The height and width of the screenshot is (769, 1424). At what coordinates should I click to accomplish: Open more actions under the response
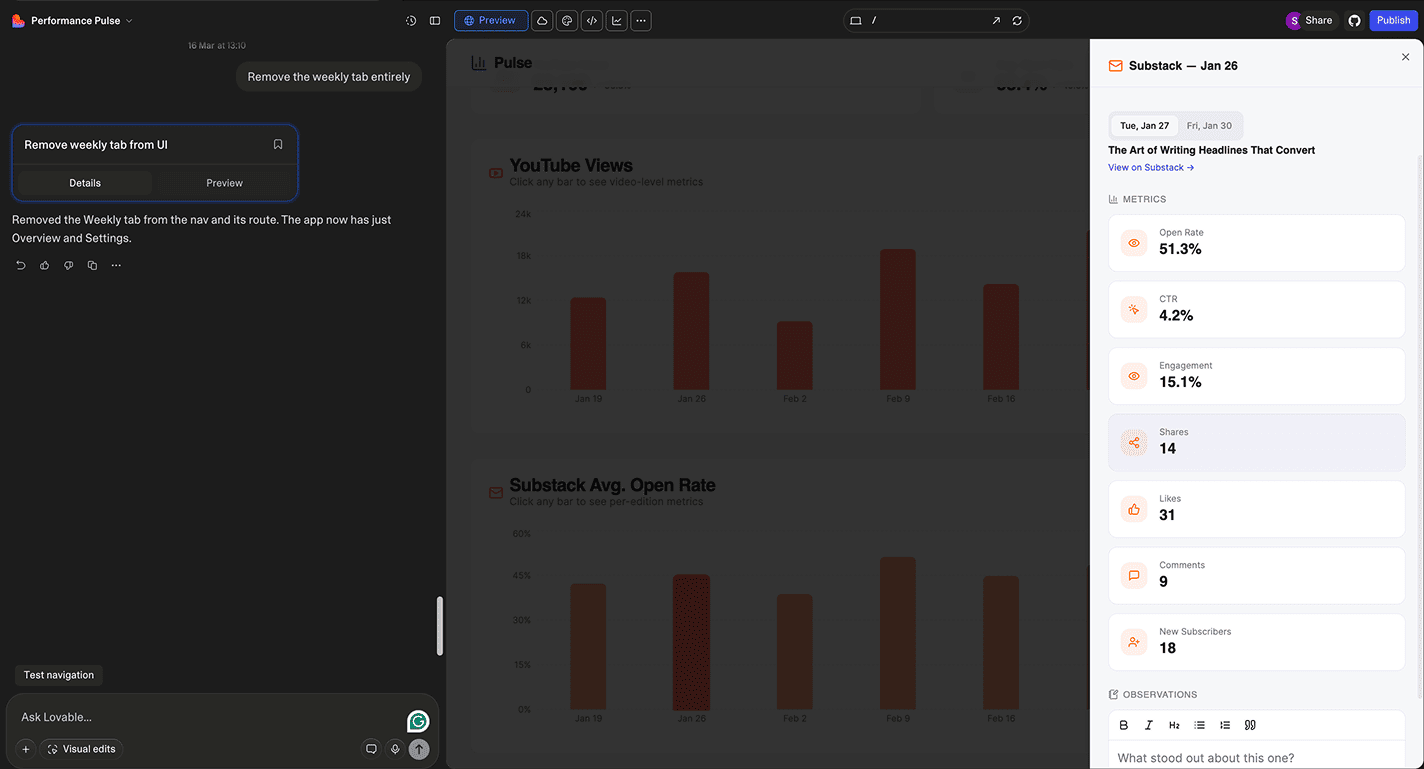tap(116, 265)
